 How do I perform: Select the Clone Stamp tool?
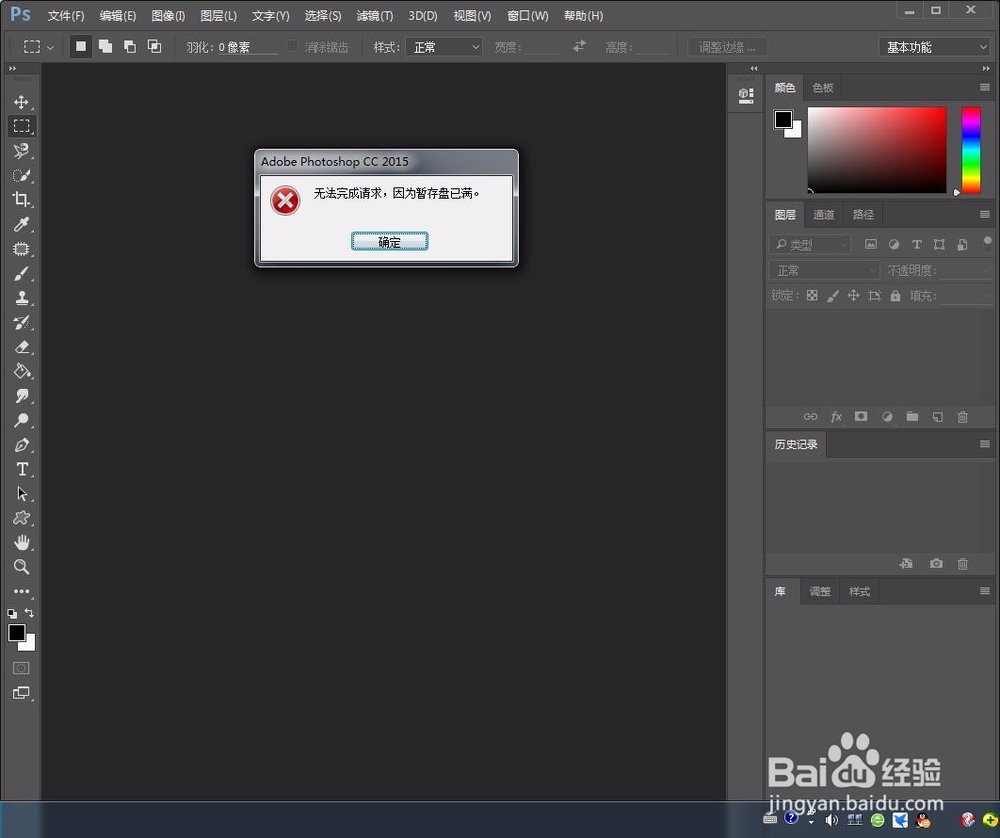(x=21, y=298)
